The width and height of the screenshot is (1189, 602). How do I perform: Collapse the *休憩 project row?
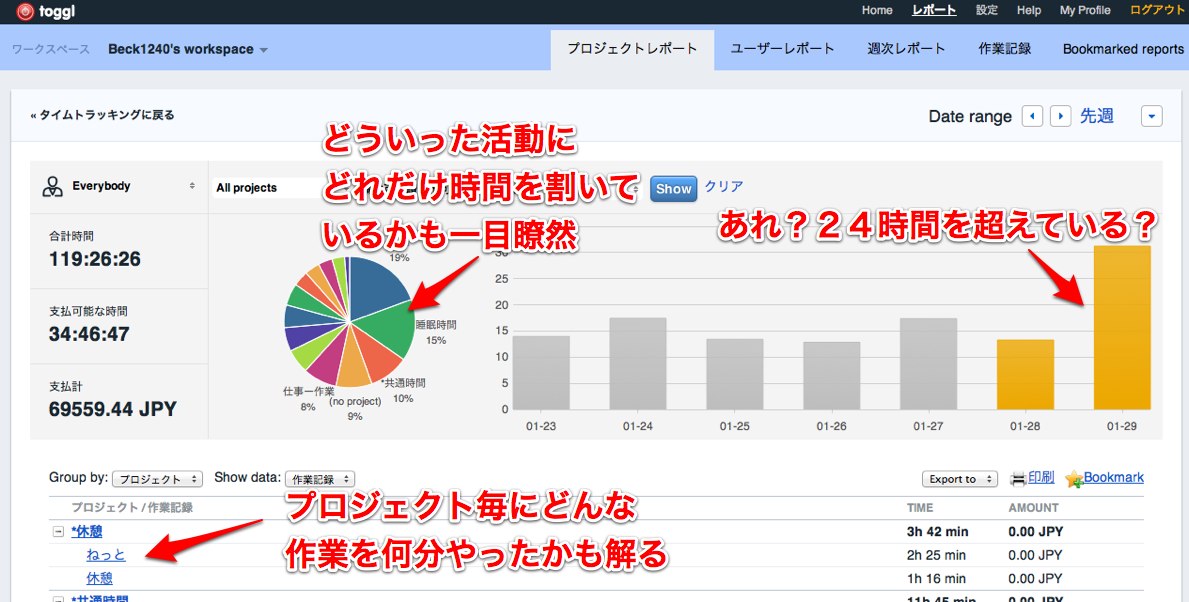pyautogui.click(x=58, y=532)
